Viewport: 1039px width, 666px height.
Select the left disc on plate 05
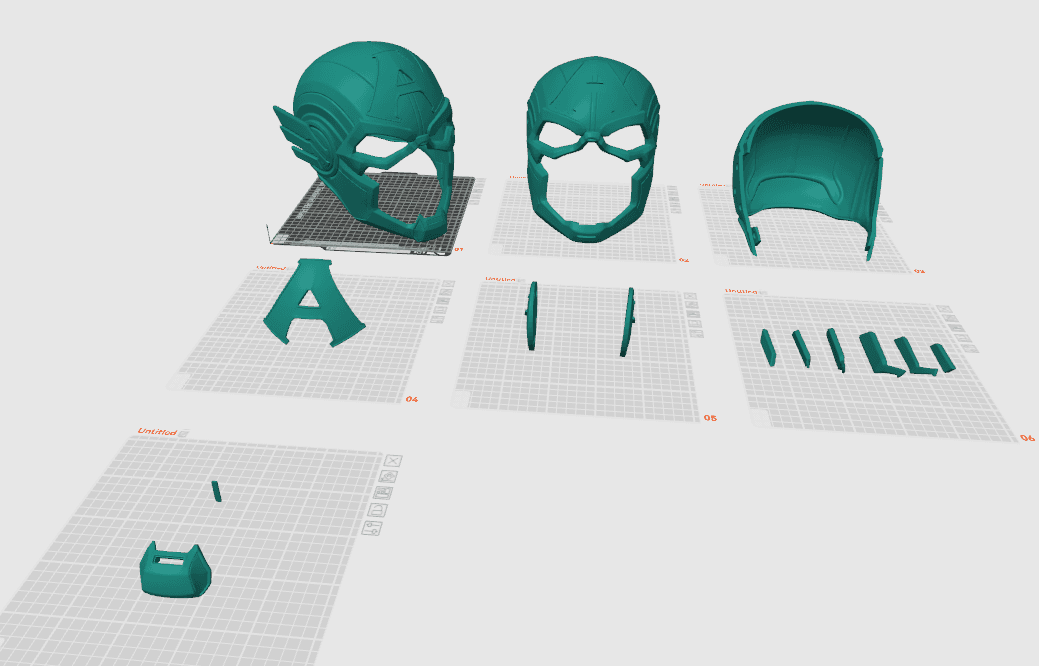click(x=531, y=315)
